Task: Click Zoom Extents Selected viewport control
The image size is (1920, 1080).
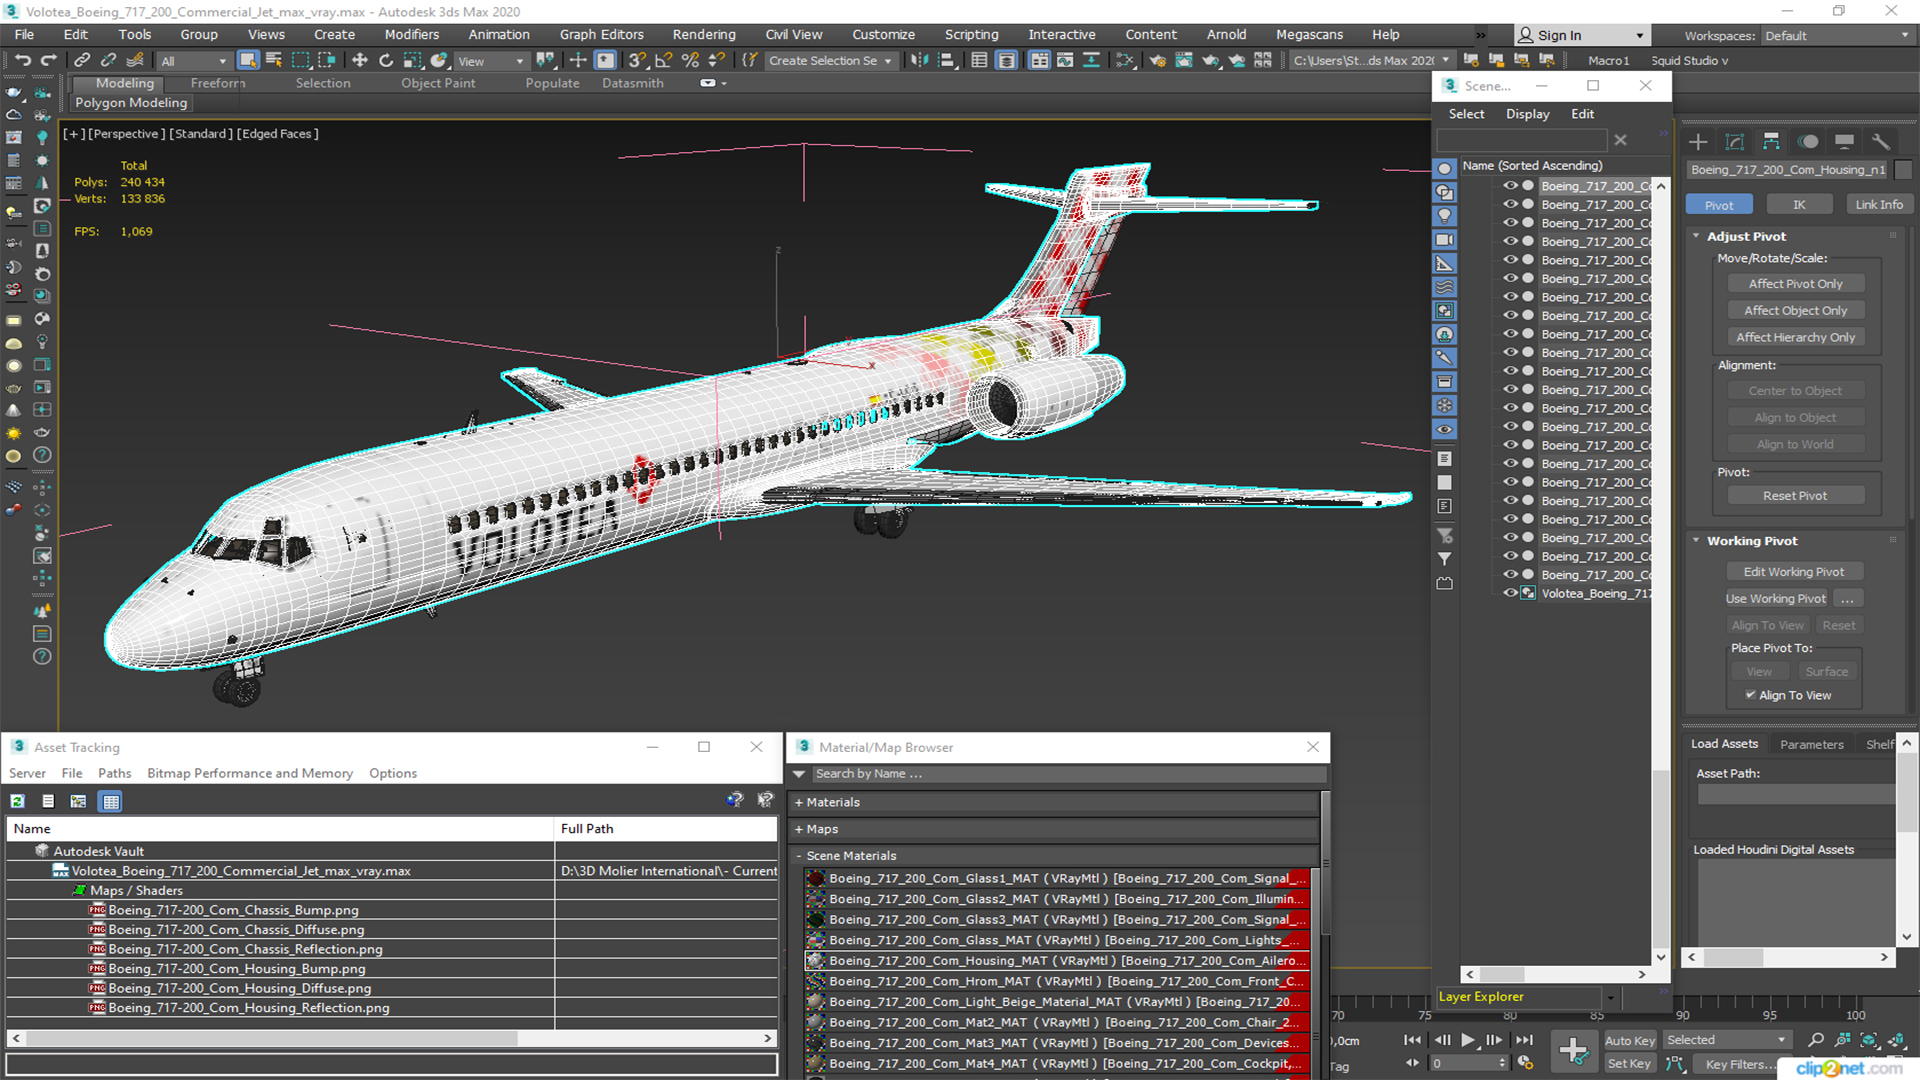Action: coord(1869,1040)
